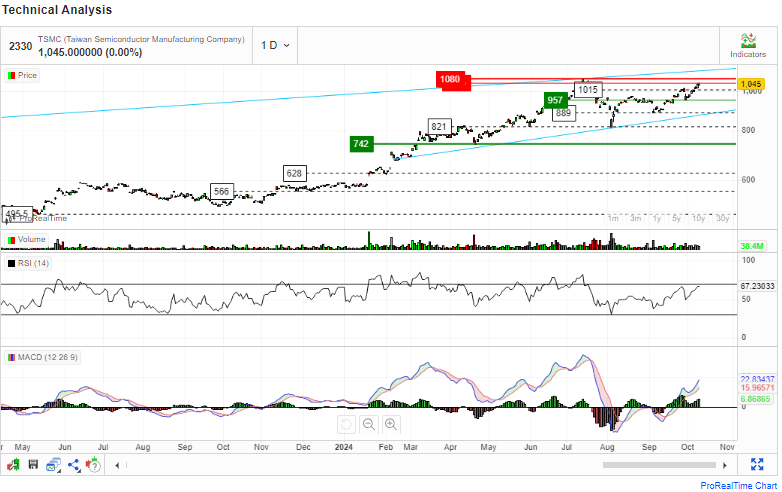Click the zoom out magnifier icon
This screenshot has width=782, height=492.
[369, 424]
